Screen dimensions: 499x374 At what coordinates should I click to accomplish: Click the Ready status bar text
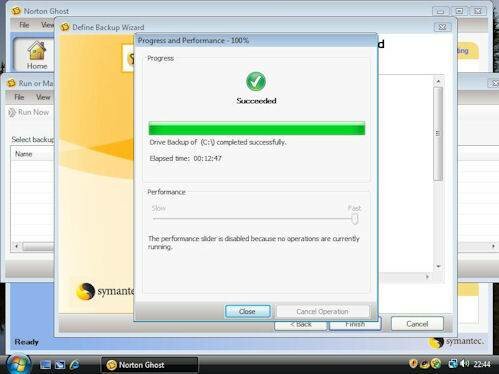26,342
